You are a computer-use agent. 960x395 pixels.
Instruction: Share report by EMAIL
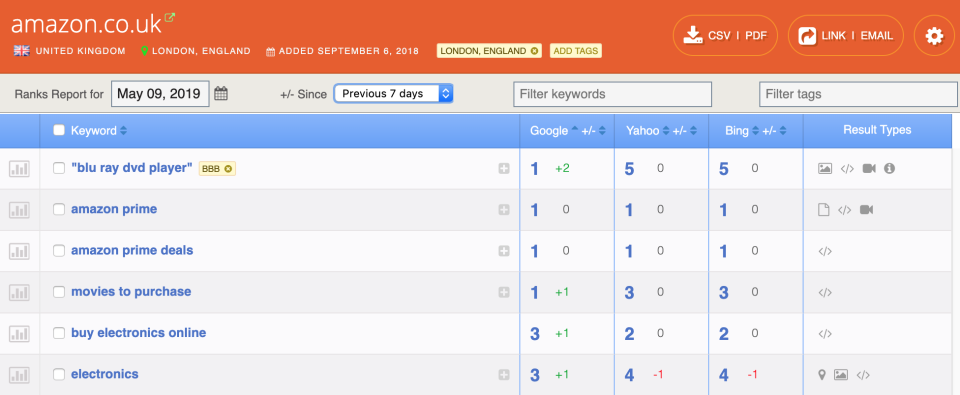[x=877, y=36]
